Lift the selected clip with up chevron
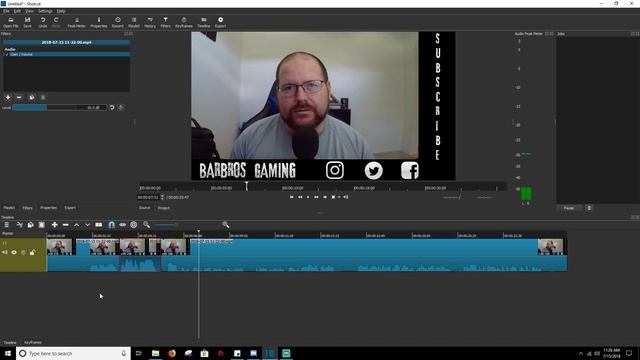This screenshot has height=360, width=640. point(76,225)
